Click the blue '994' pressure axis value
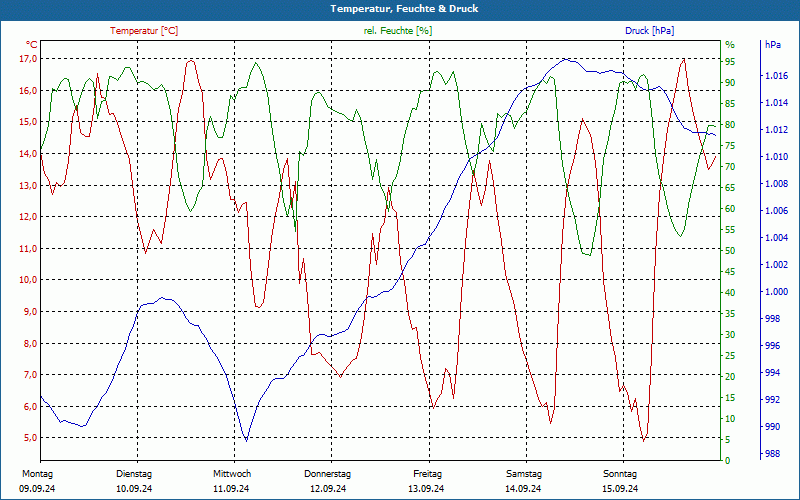This screenshot has width=800, height=500. point(773,373)
